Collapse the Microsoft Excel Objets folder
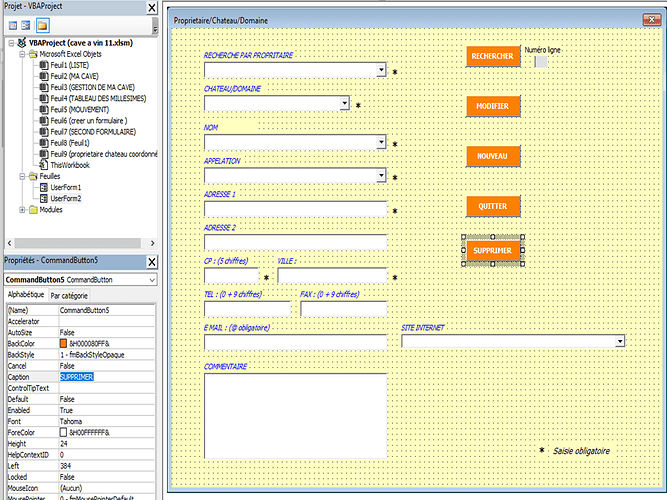The width and height of the screenshot is (667, 500). [22, 53]
